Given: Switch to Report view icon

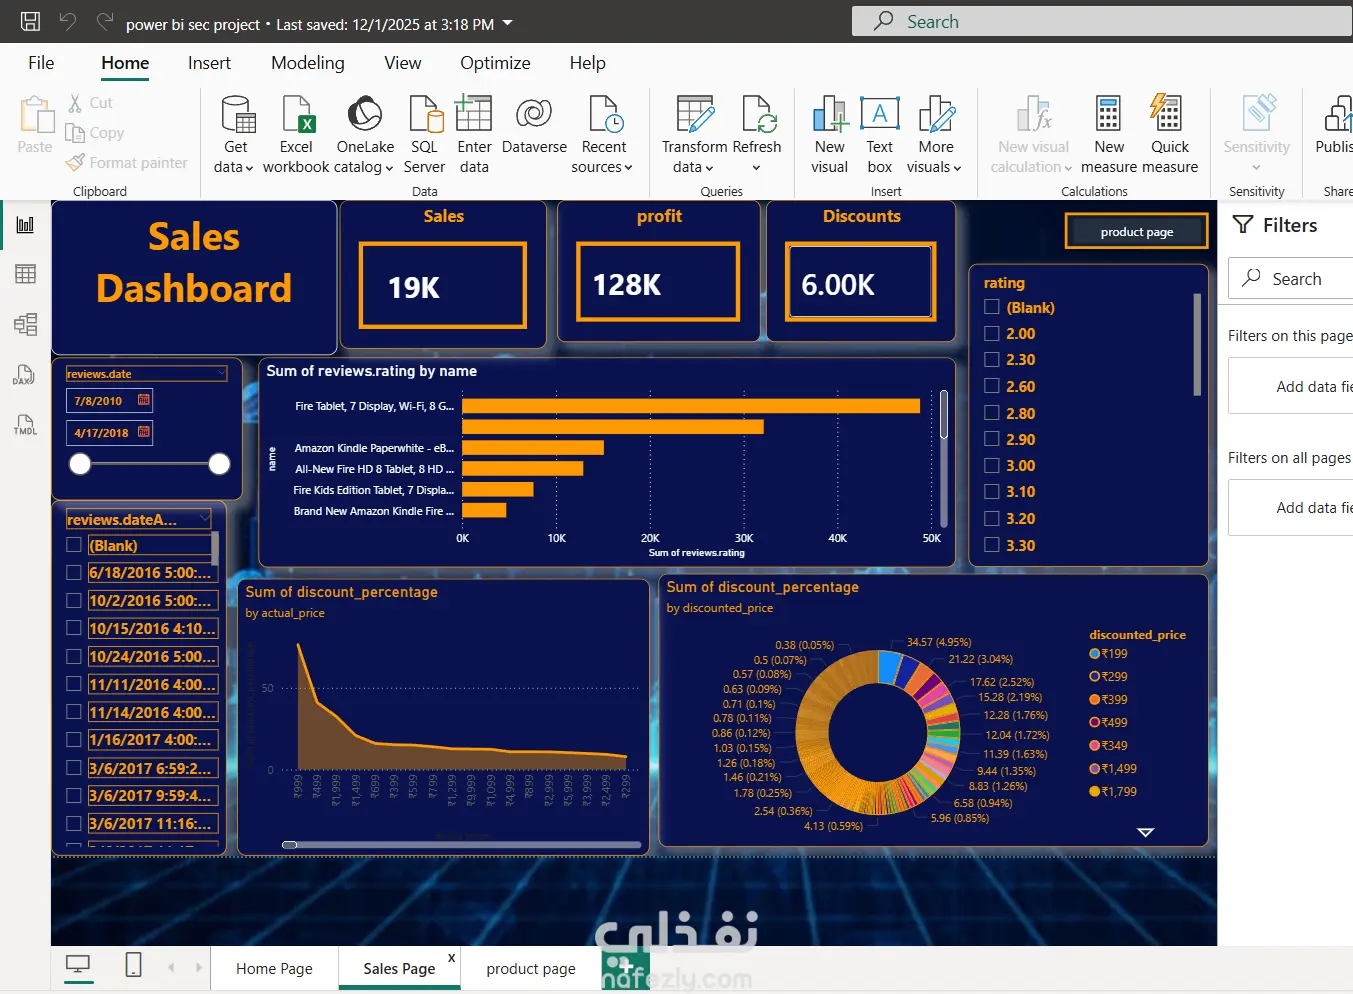Looking at the screenshot, I should (x=25, y=225).
